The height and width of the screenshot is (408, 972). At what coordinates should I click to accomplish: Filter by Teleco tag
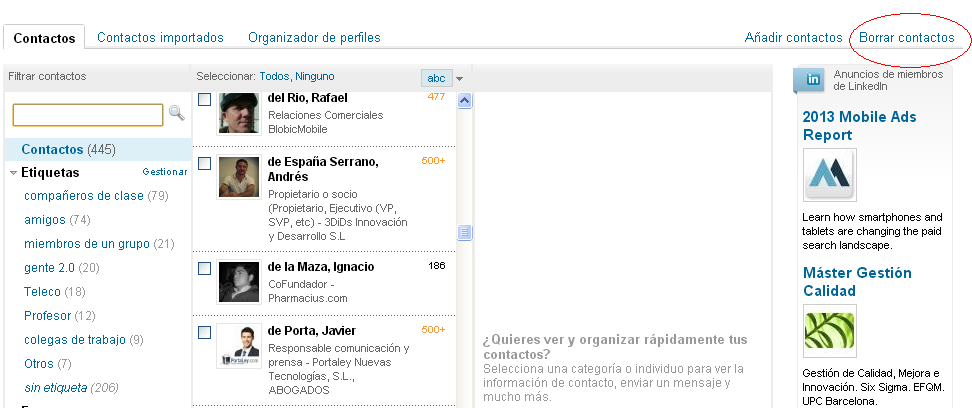(x=42, y=291)
